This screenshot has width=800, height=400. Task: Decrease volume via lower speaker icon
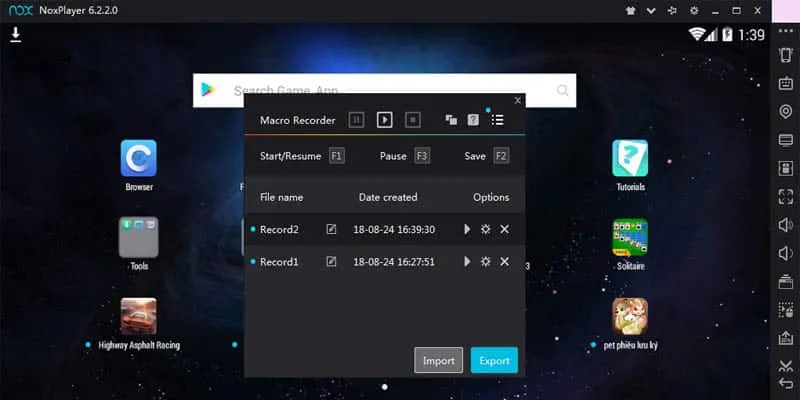click(786, 253)
